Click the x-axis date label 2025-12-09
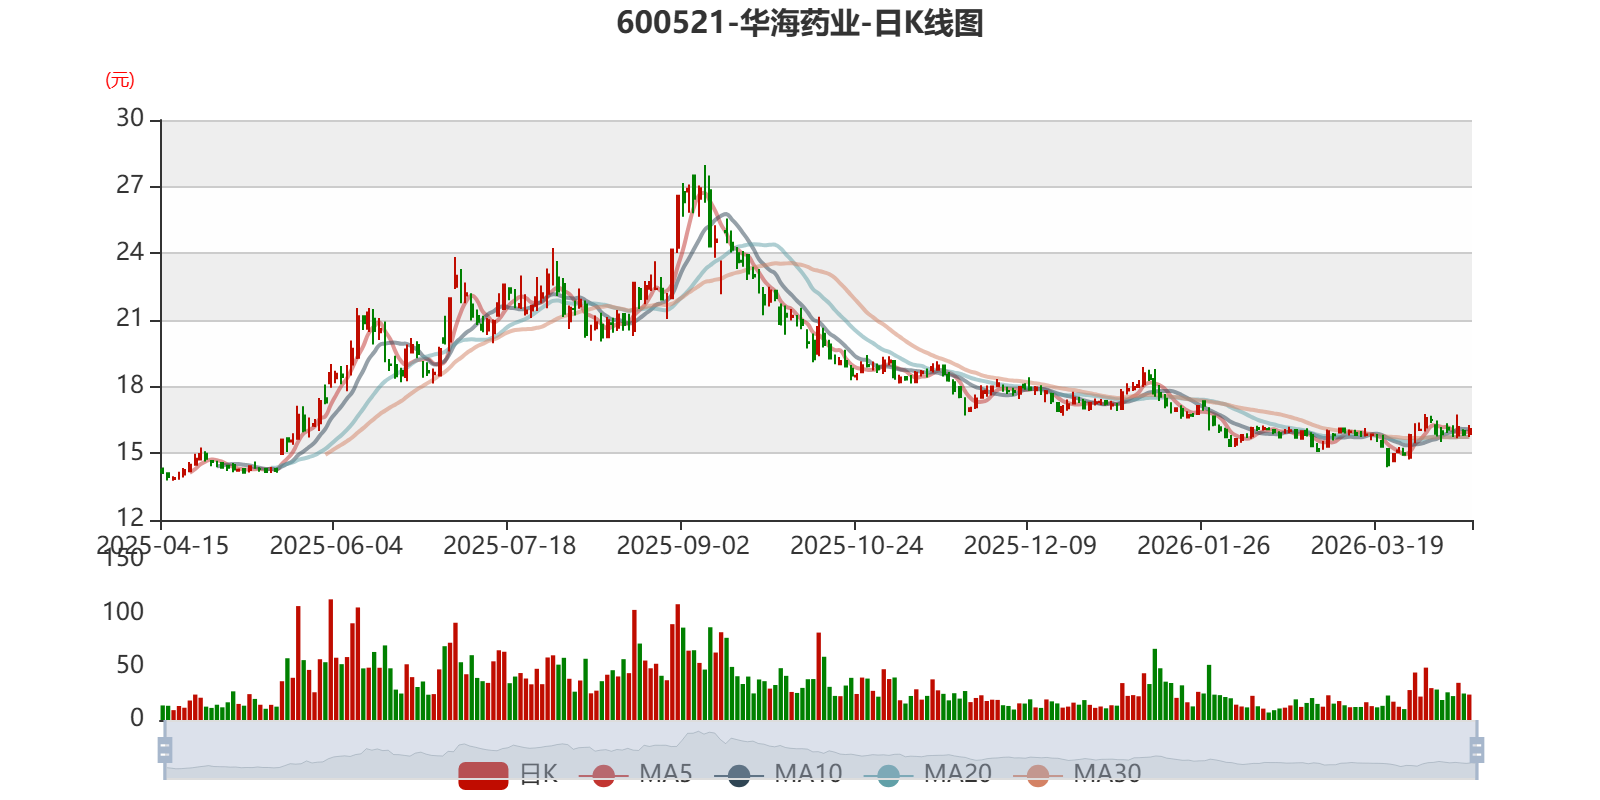The height and width of the screenshot is (800, 1600). point(1030,546)
